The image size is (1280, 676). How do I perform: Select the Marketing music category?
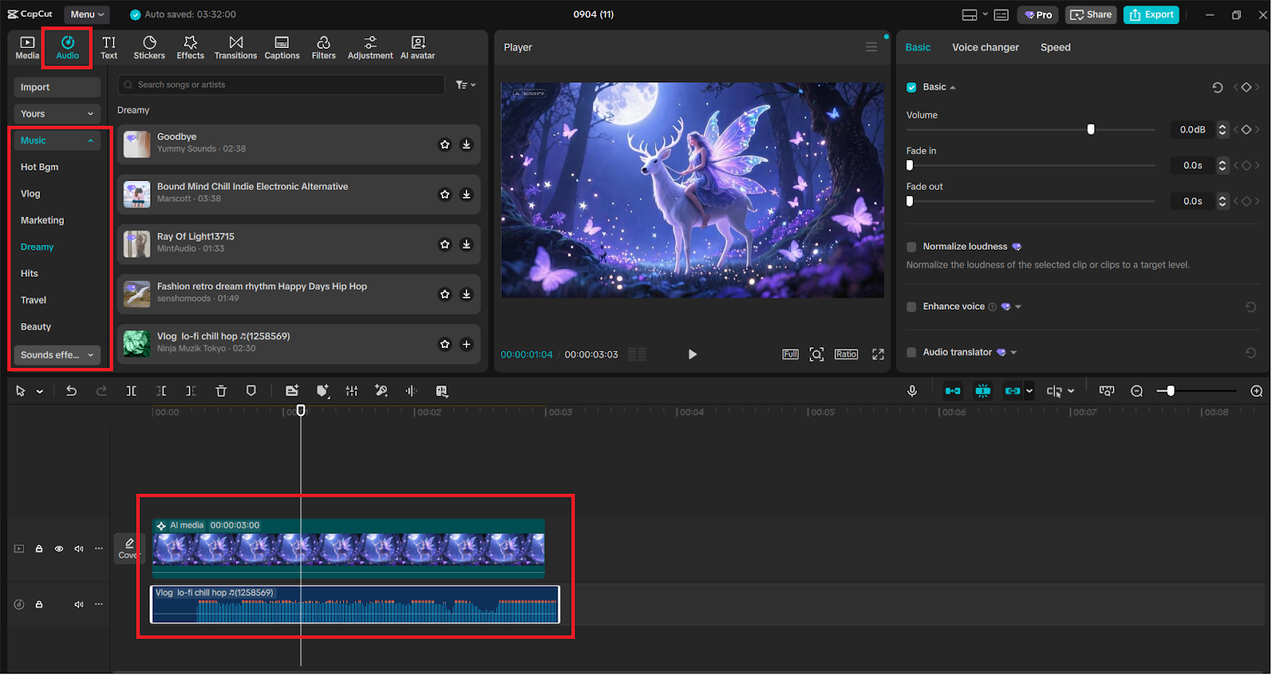42,220
